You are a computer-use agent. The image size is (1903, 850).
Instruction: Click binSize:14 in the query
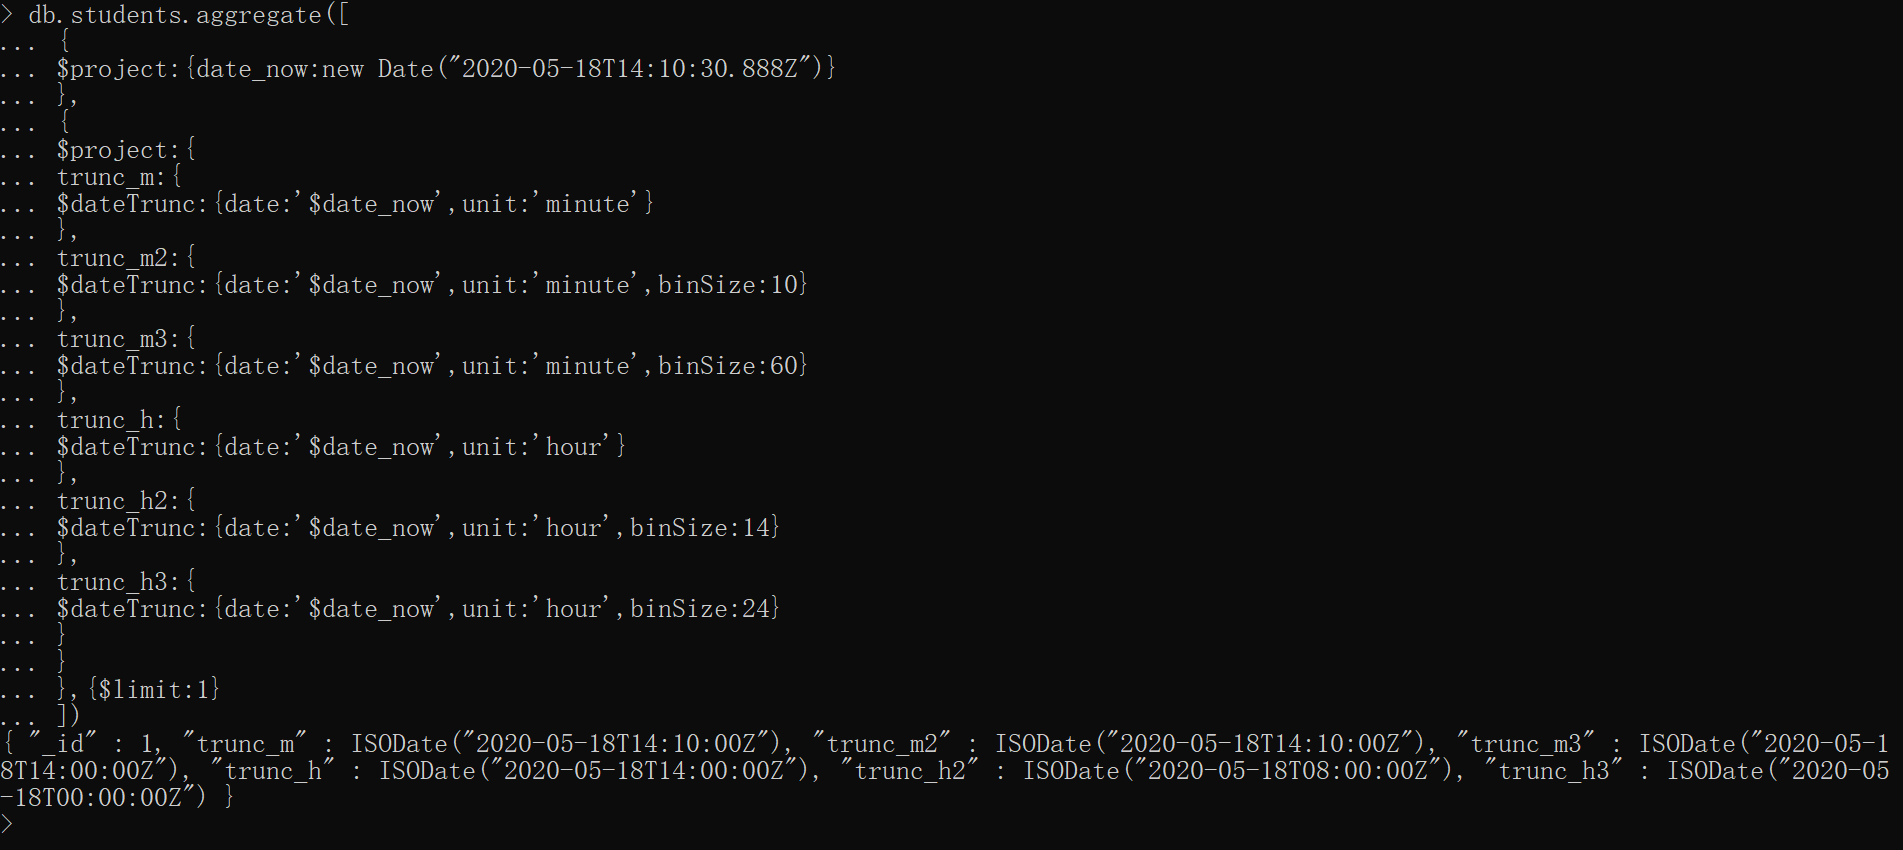(700, 528)
